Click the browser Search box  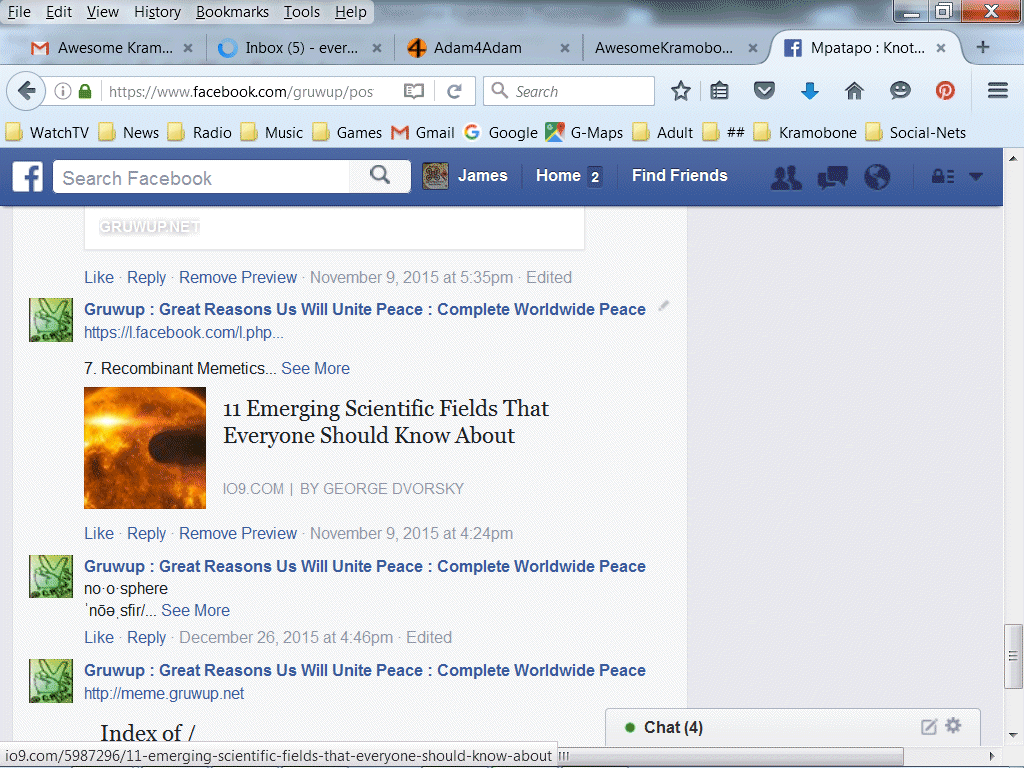click(x=569, y=91)
